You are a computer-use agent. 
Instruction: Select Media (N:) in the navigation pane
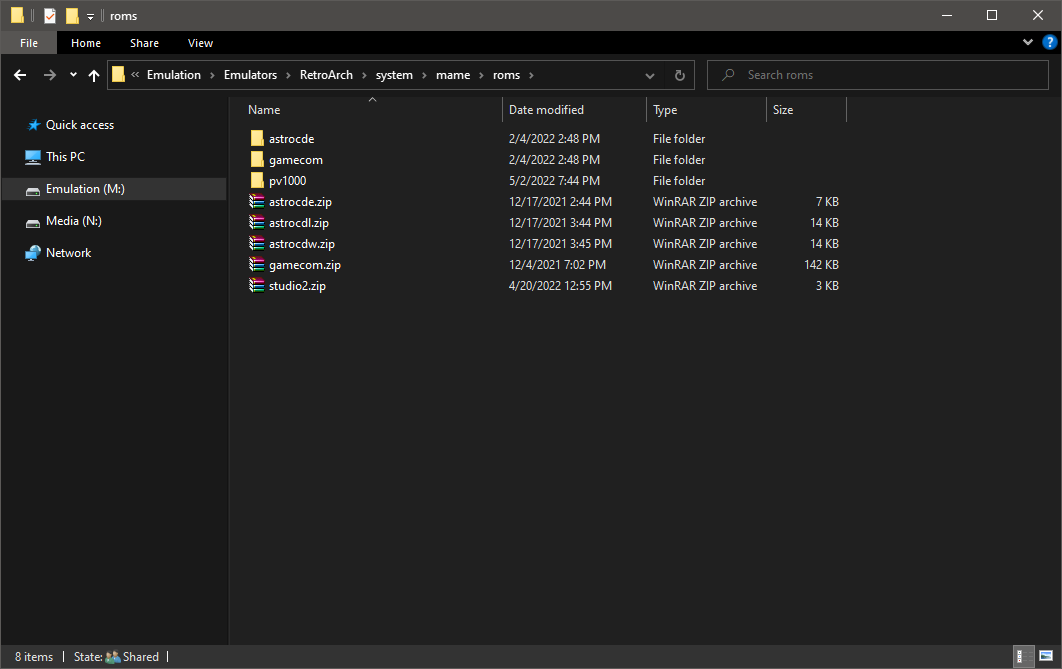(x=74, y=221)
